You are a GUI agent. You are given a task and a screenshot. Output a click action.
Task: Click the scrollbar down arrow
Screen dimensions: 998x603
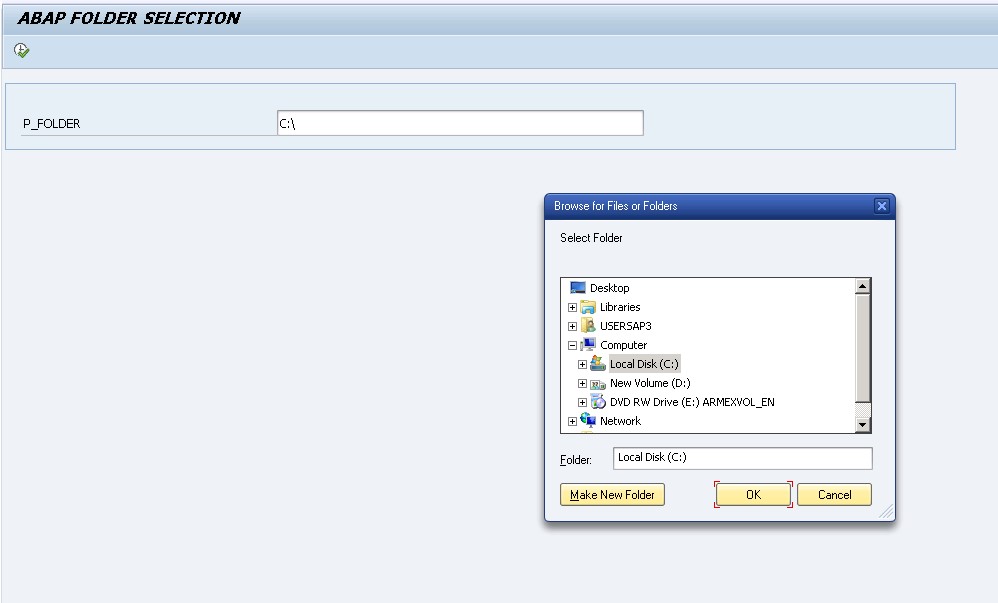(862, 425)
